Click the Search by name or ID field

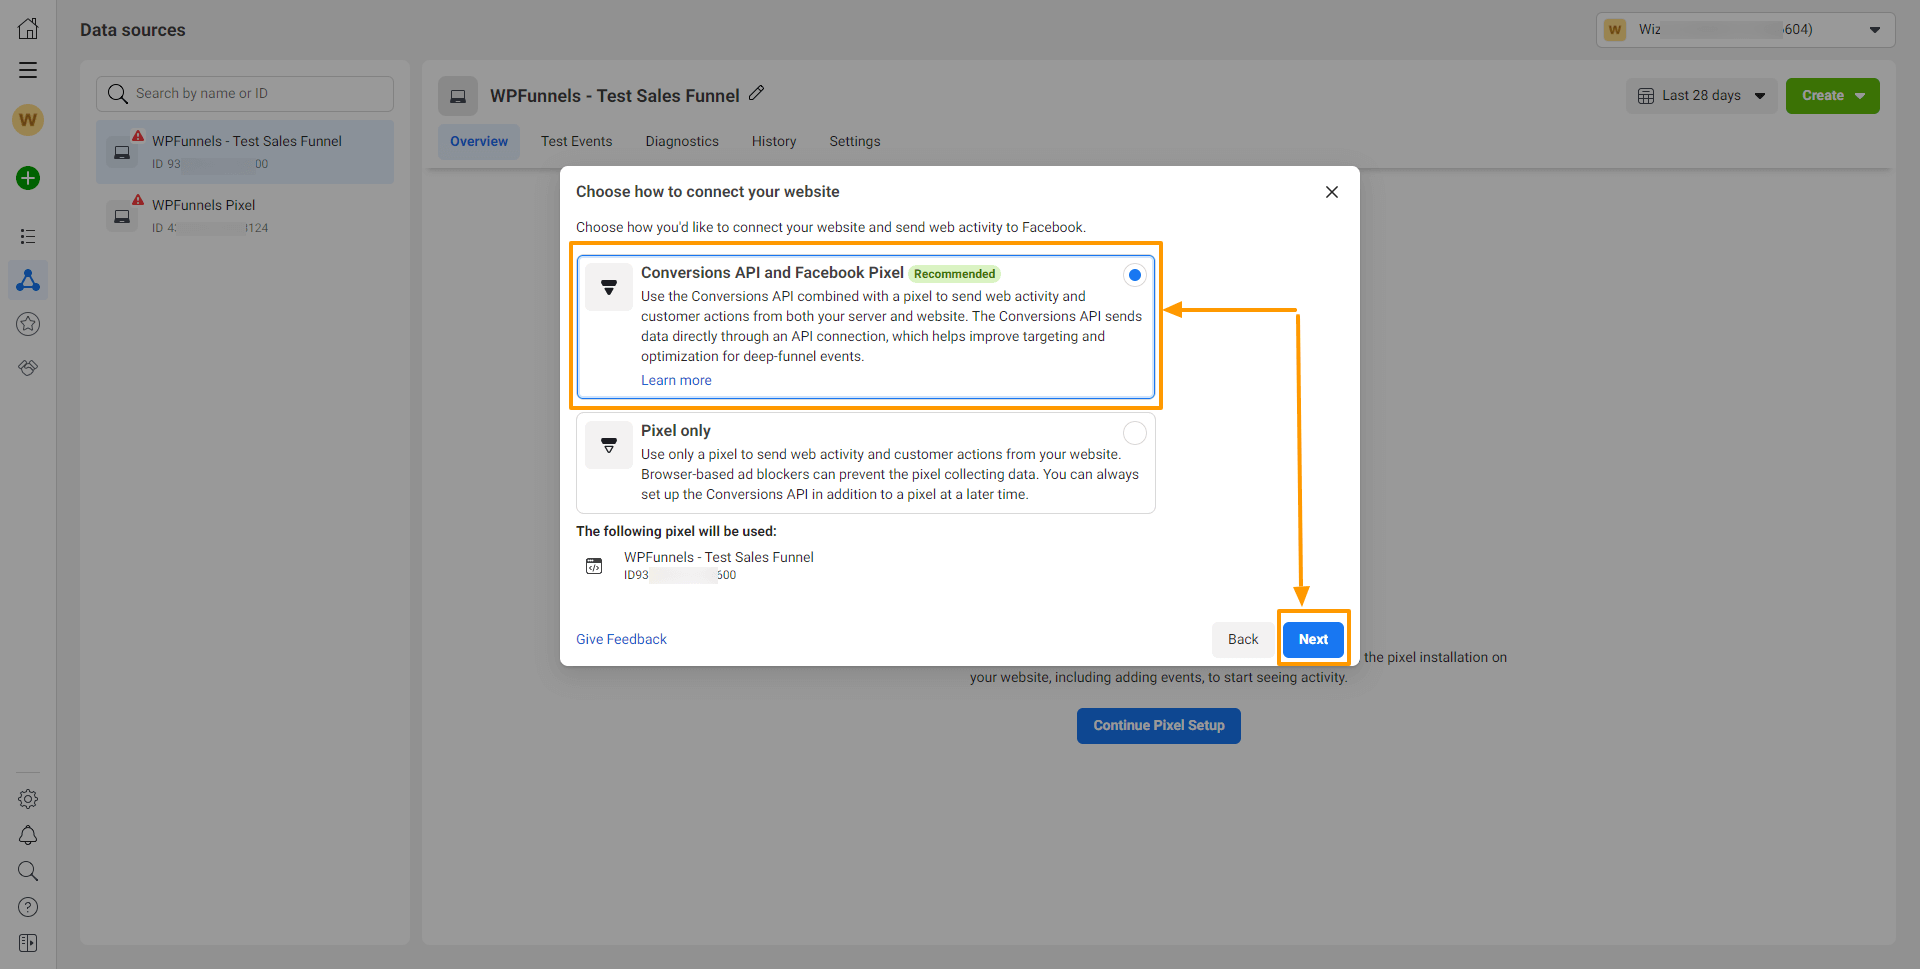click(245, 94)
